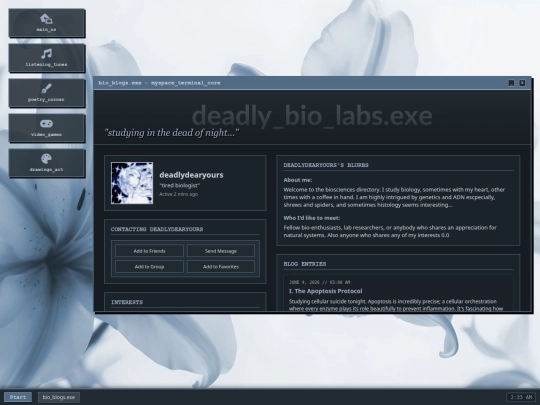Click the Active 2 mins ago text

(x=178, y=194)
